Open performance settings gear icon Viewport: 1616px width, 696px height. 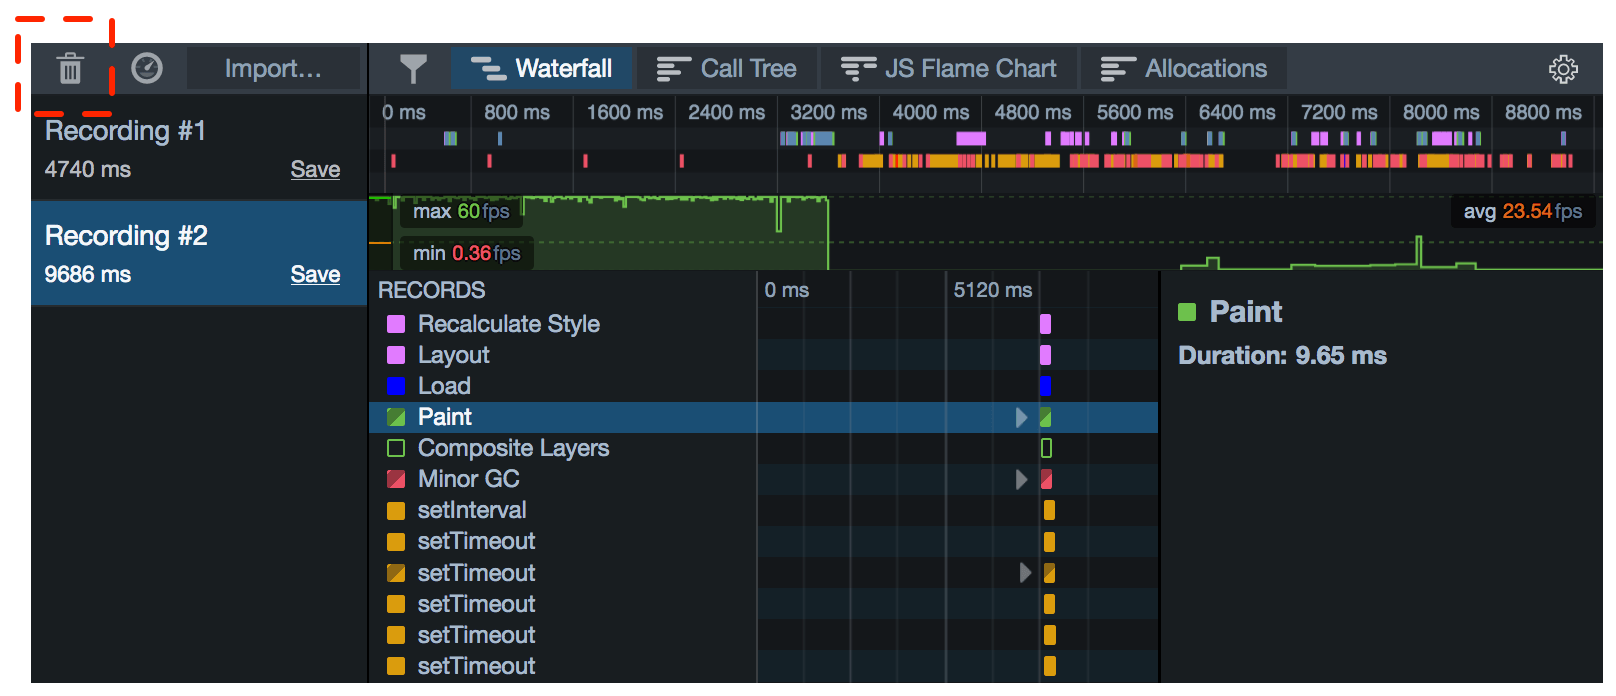pos(1563,69)
